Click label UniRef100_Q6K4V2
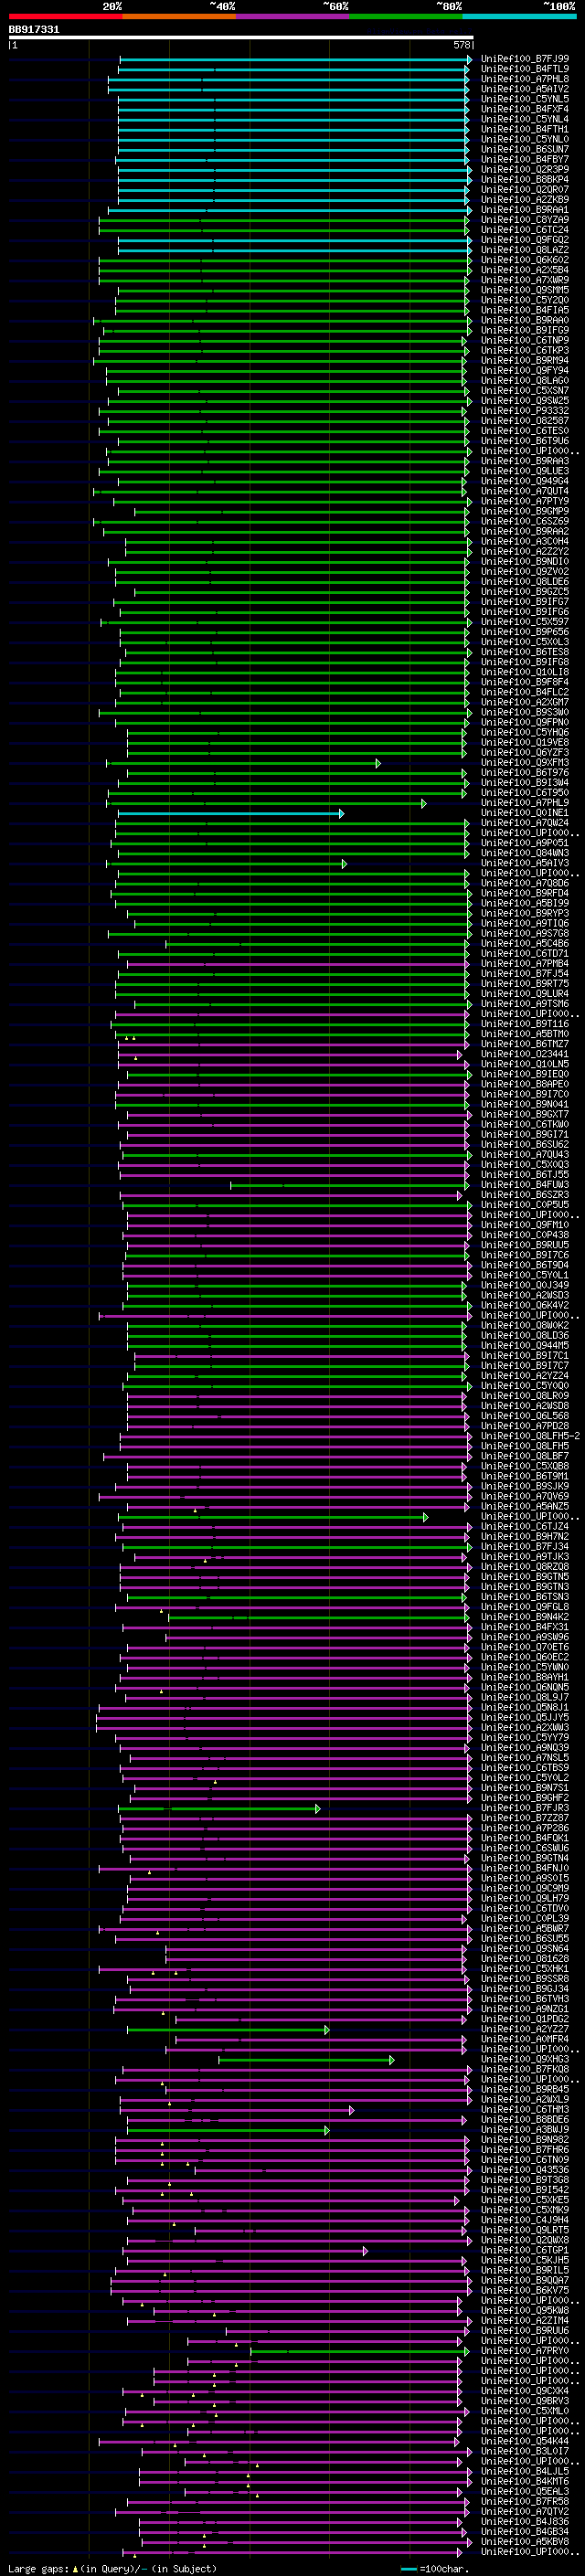585x2576 pixels. (x=525, y=1306)
